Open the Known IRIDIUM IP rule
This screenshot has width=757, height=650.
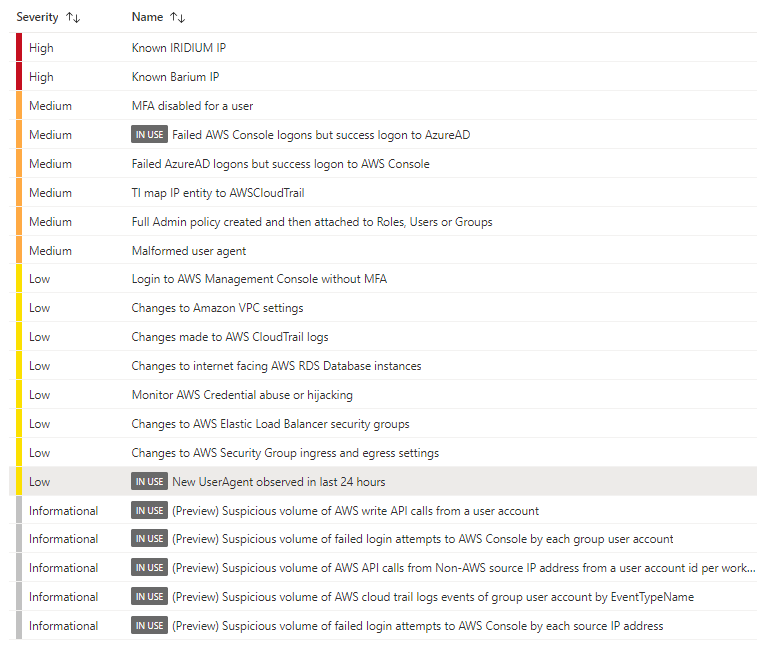pyautogui.click(x=179, y=48)
